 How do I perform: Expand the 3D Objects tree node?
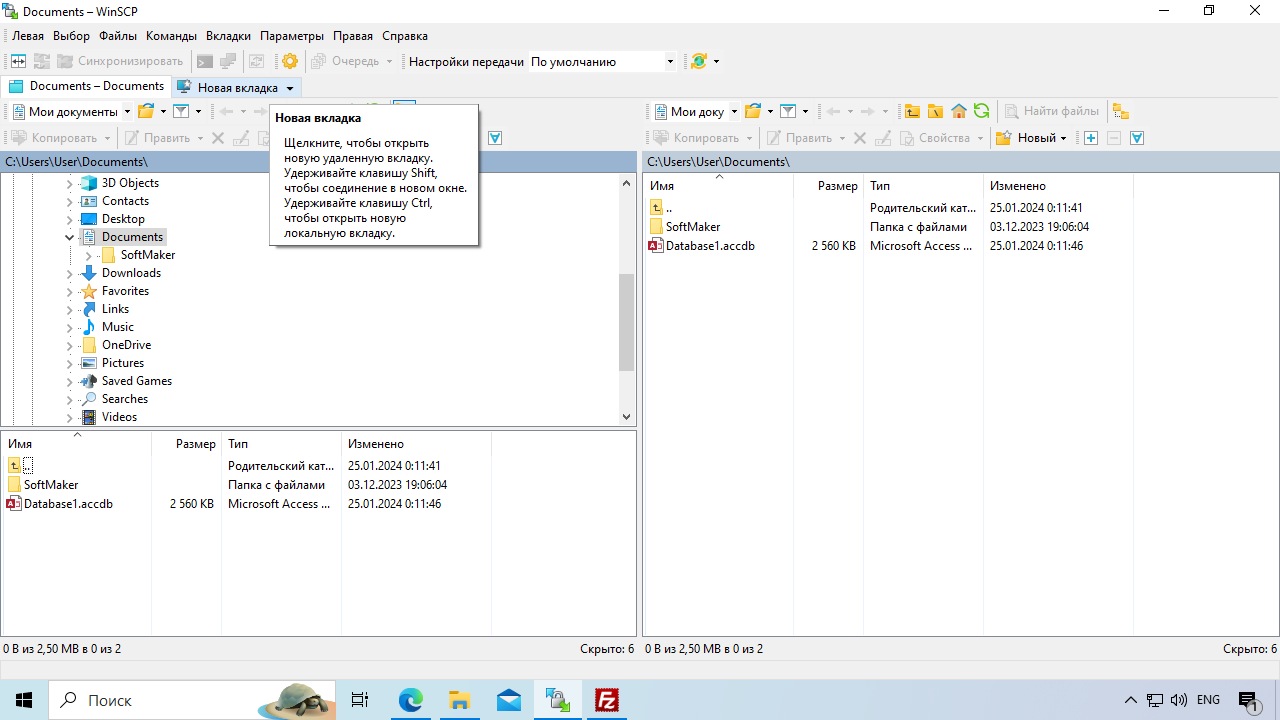(x=70, y=183)
